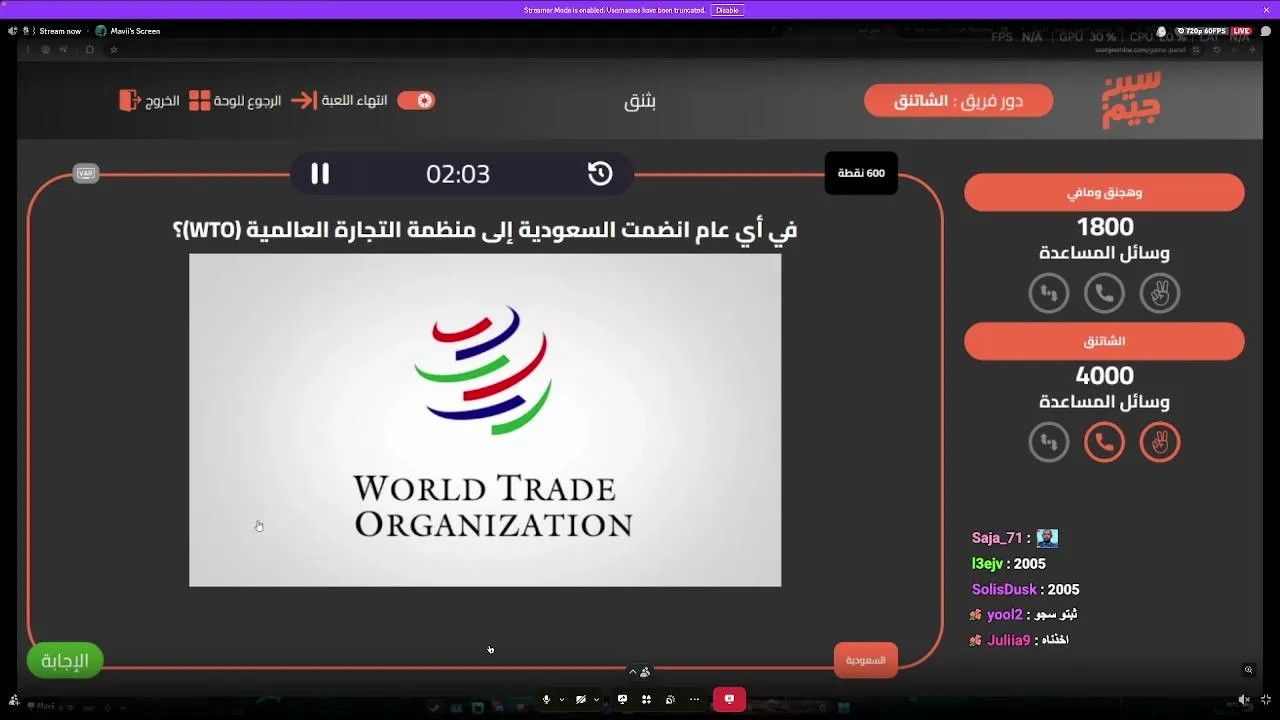This screenshot has height=720, width=1280.
Task: Open more options three-dots in call bar
Action: 694,699
